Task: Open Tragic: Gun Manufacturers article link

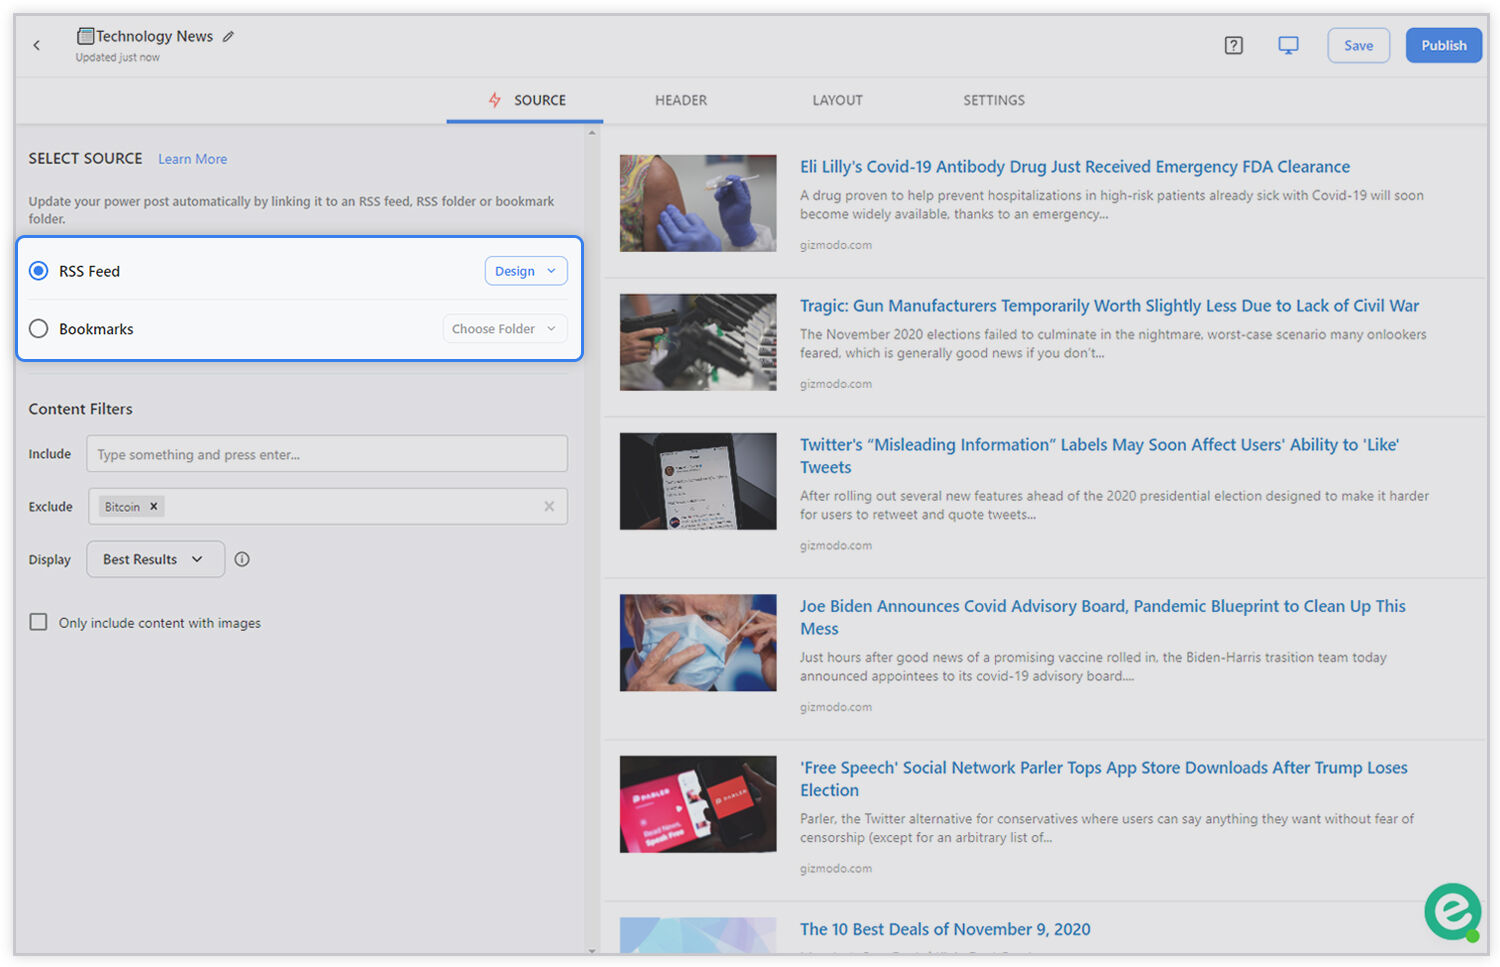Action: [x=1109, y=306]
